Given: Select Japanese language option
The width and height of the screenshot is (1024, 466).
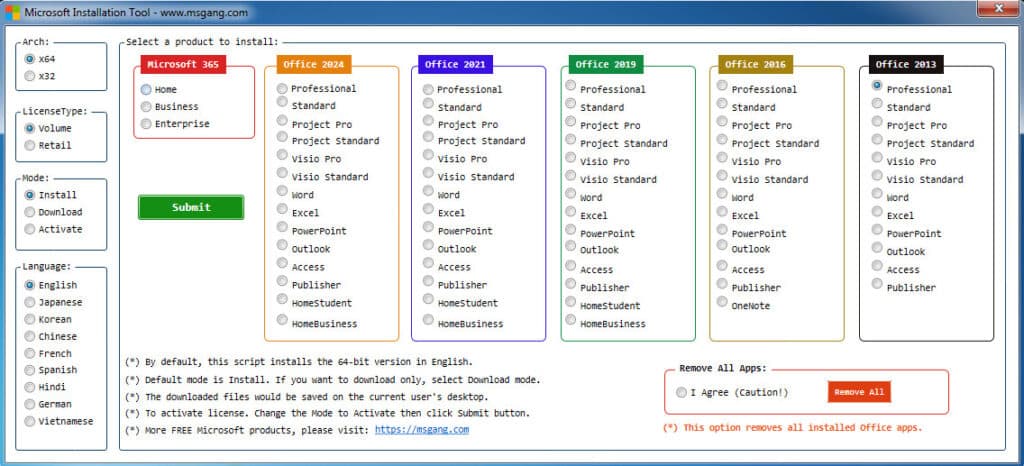Looking at the screenshot, I should (30, 302).
